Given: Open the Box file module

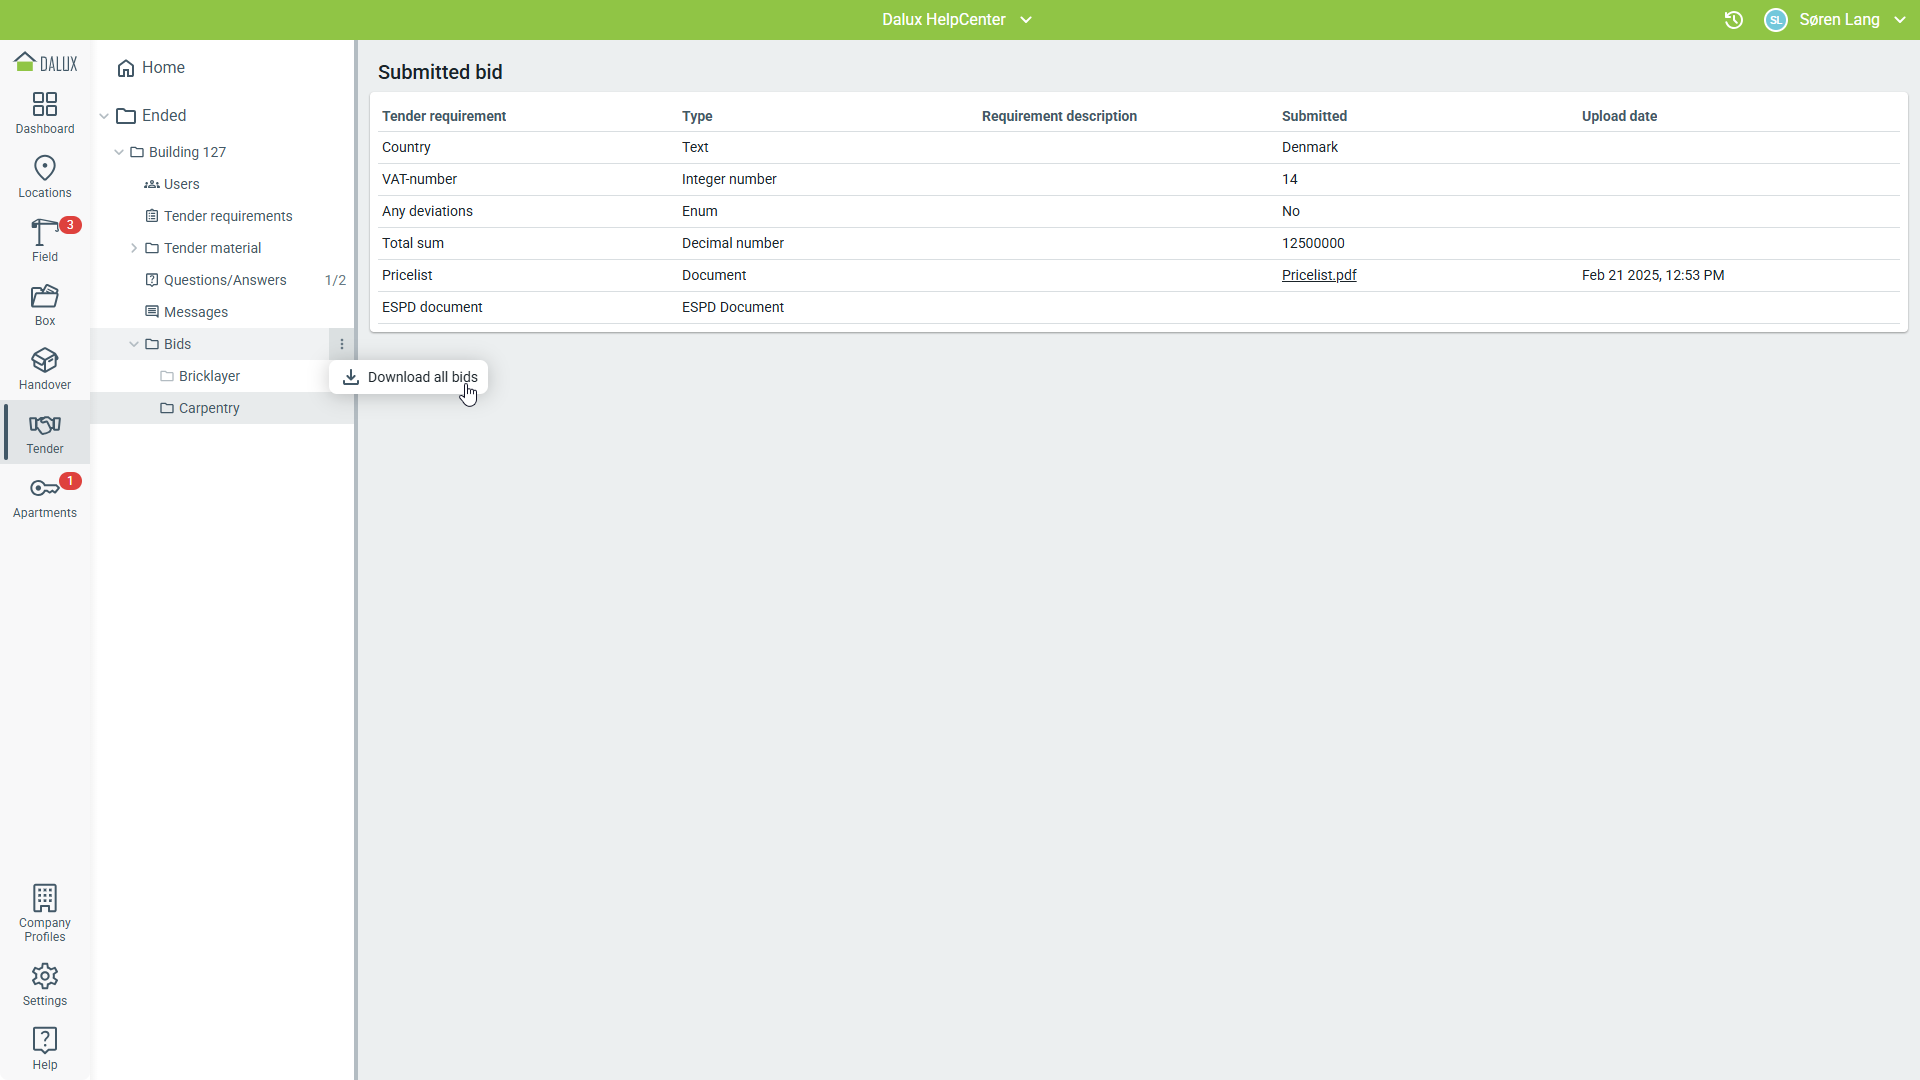Looking at the screenshot, I should (45, 304).
